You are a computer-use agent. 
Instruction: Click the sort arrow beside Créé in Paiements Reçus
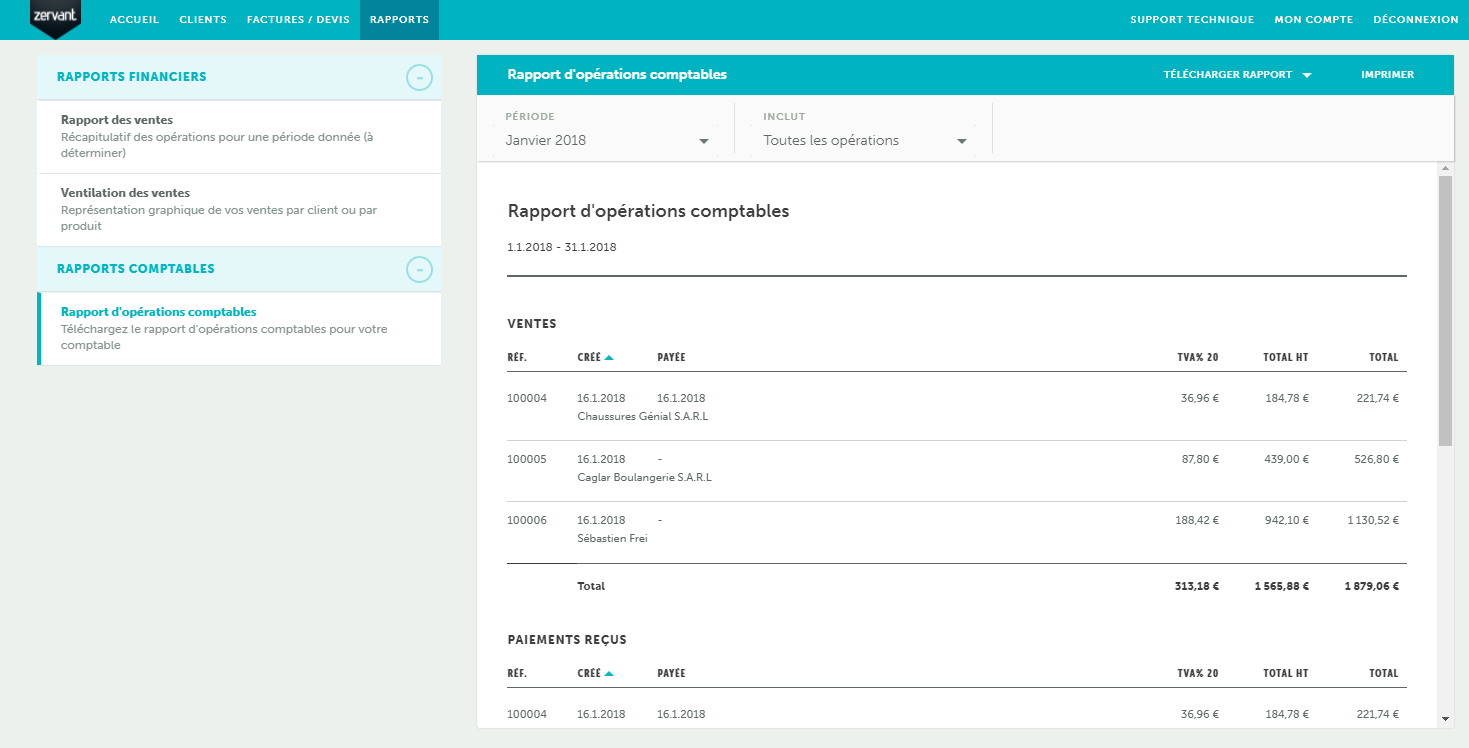(x=609, y=673)
